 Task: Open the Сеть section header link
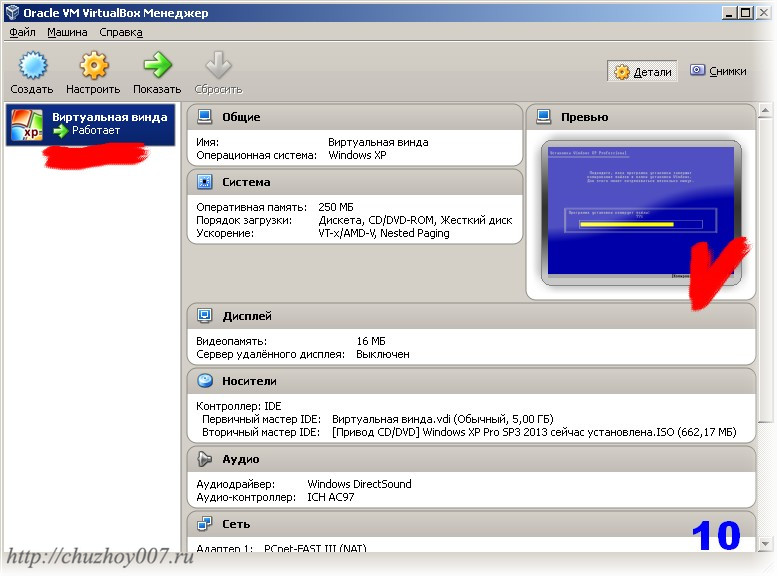(236, 524)
